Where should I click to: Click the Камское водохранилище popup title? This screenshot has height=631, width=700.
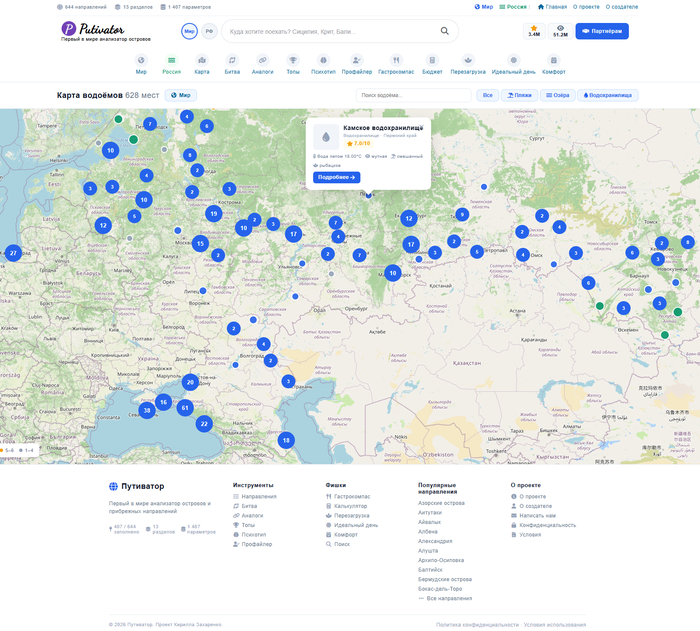(383, 128)
